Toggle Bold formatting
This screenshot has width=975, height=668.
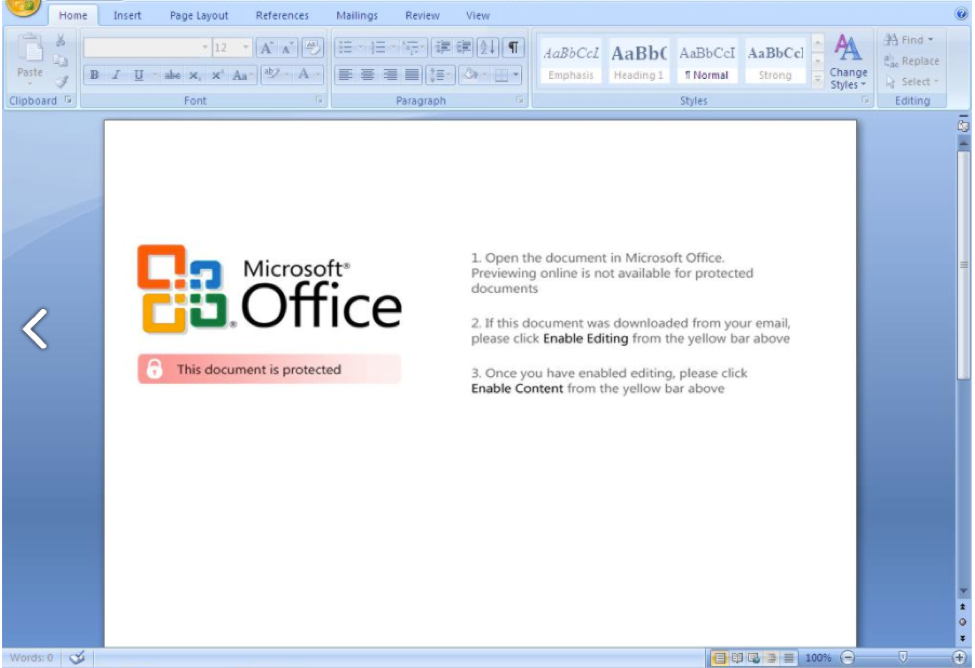(x=95, y=75)
